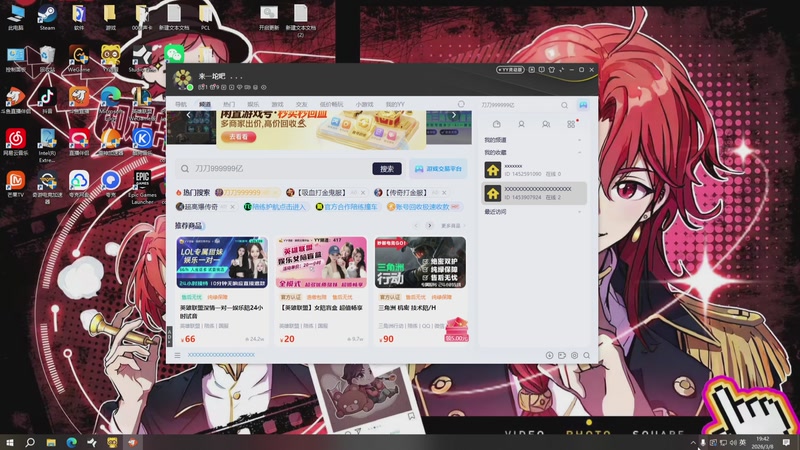800x450 pixels.
Task: Click the YY user avatar
Action: (x=183, y=80)
